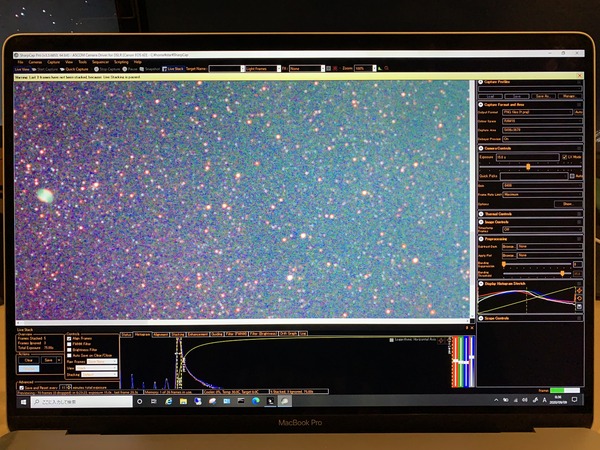This screenshot has width=600, height=450.
Task: Click the top histogram stretch auto icon
Action: coord(579,291)
